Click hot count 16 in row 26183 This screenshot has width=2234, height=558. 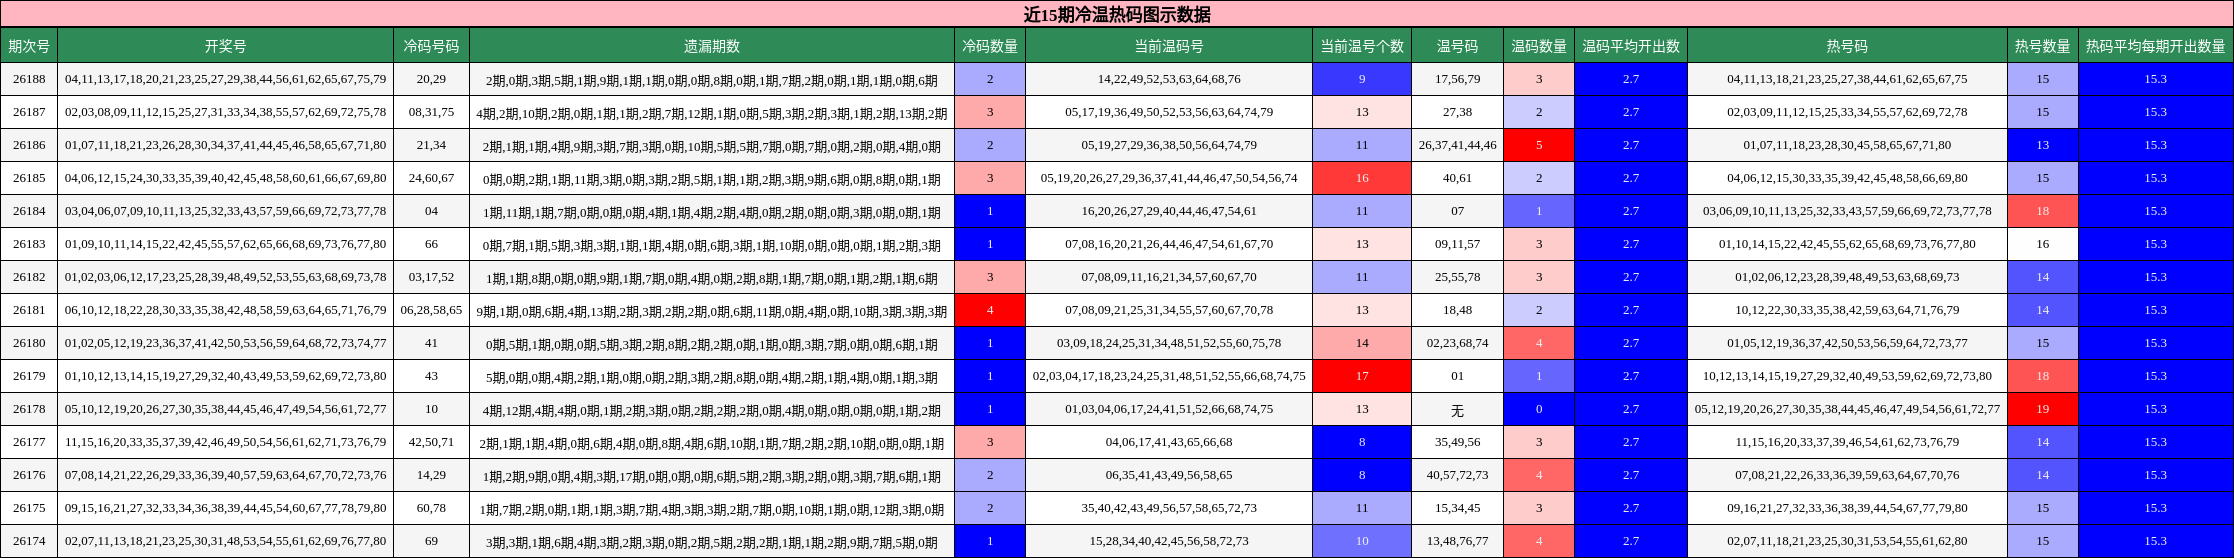(x=2043, y=244)
